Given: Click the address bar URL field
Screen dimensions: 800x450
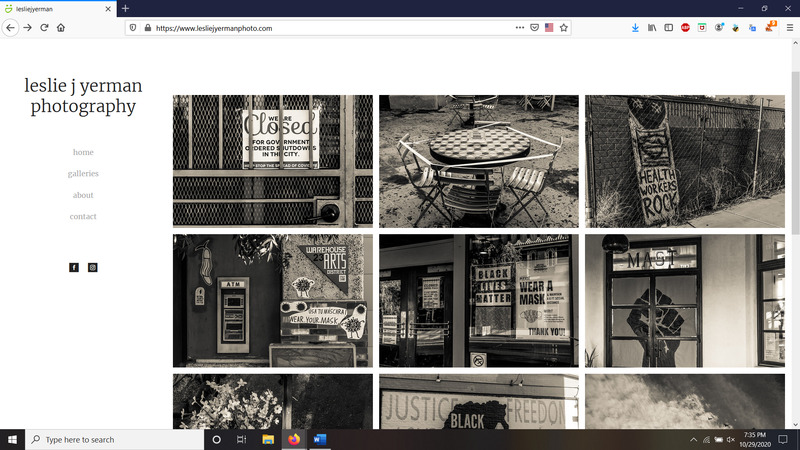Looking at the screenshot, I should 330,28.
